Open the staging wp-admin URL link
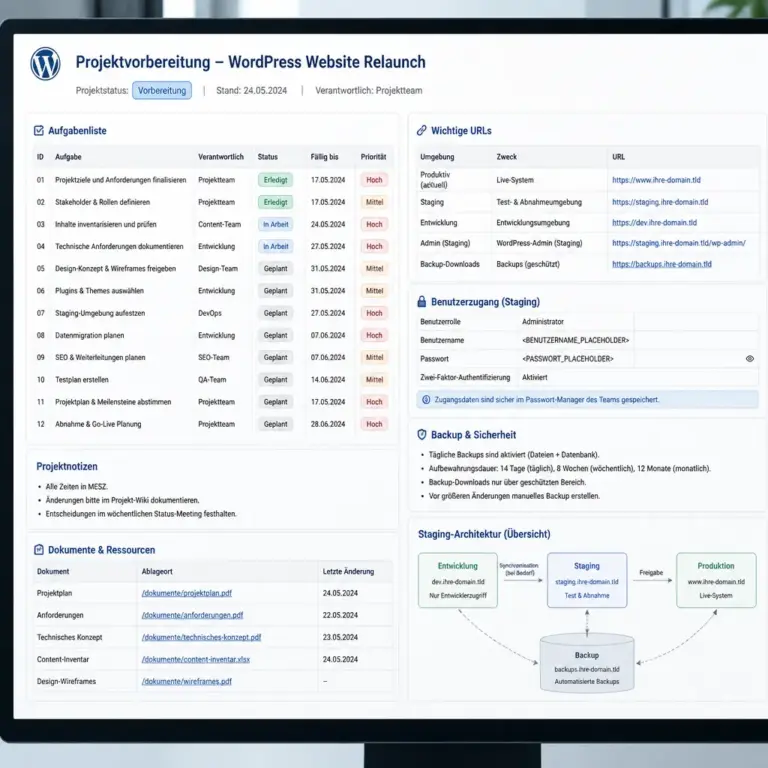The width and height of the screenshot is (768, 768). tap(678, 243)
